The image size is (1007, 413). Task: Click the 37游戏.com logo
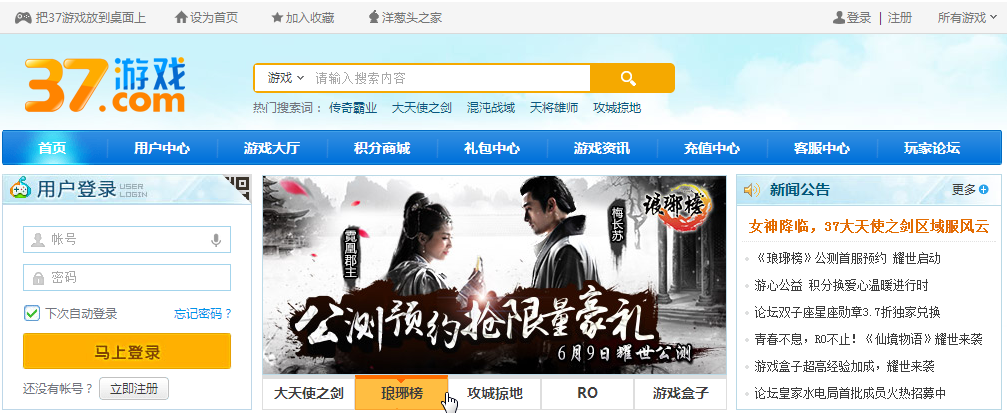105,84
